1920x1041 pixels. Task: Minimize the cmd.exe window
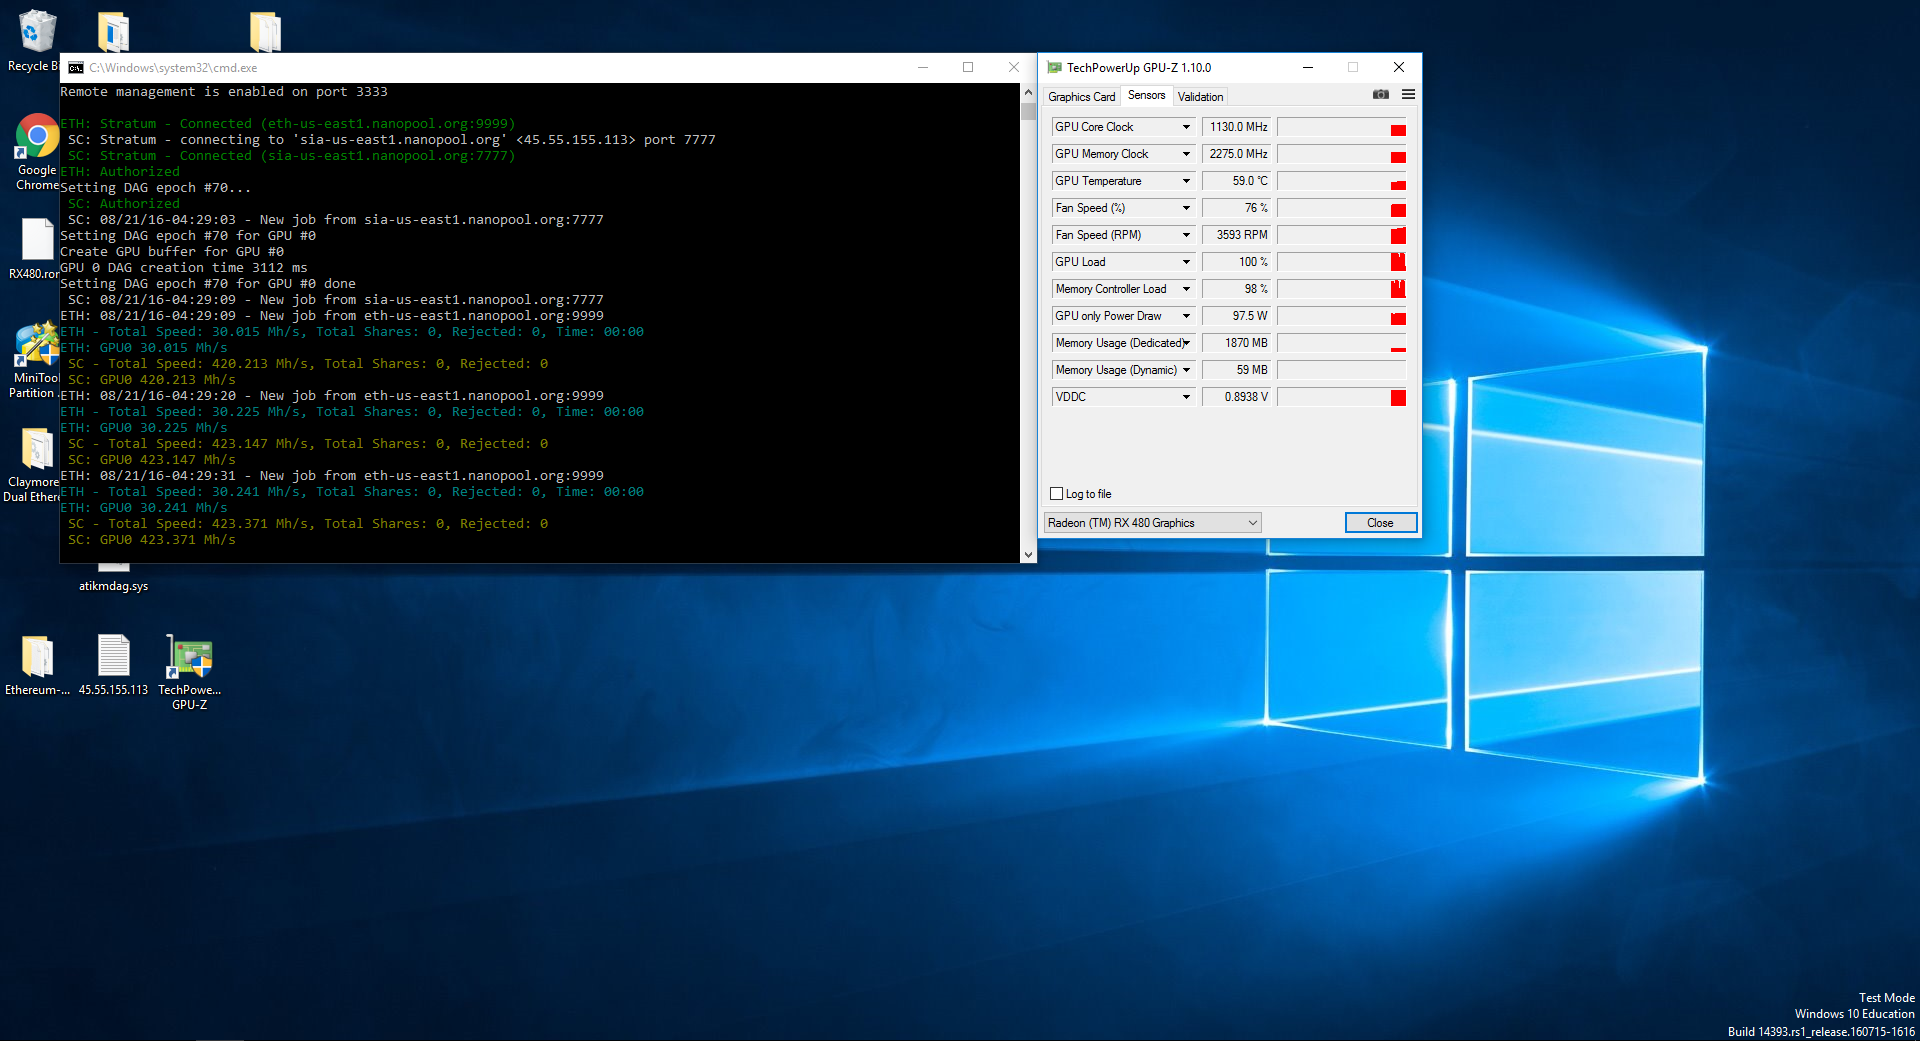[x=922, y=68]
